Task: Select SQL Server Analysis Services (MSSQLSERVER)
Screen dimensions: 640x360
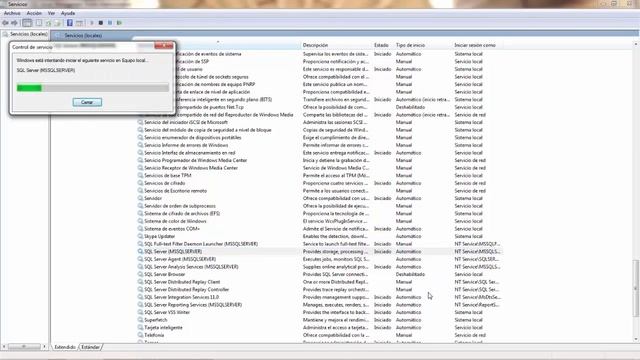Action: click(x=191, y=267)
